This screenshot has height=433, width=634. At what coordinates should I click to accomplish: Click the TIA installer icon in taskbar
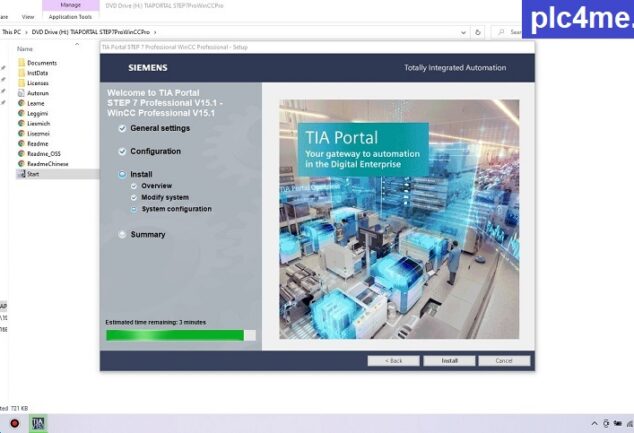point(38,423)
